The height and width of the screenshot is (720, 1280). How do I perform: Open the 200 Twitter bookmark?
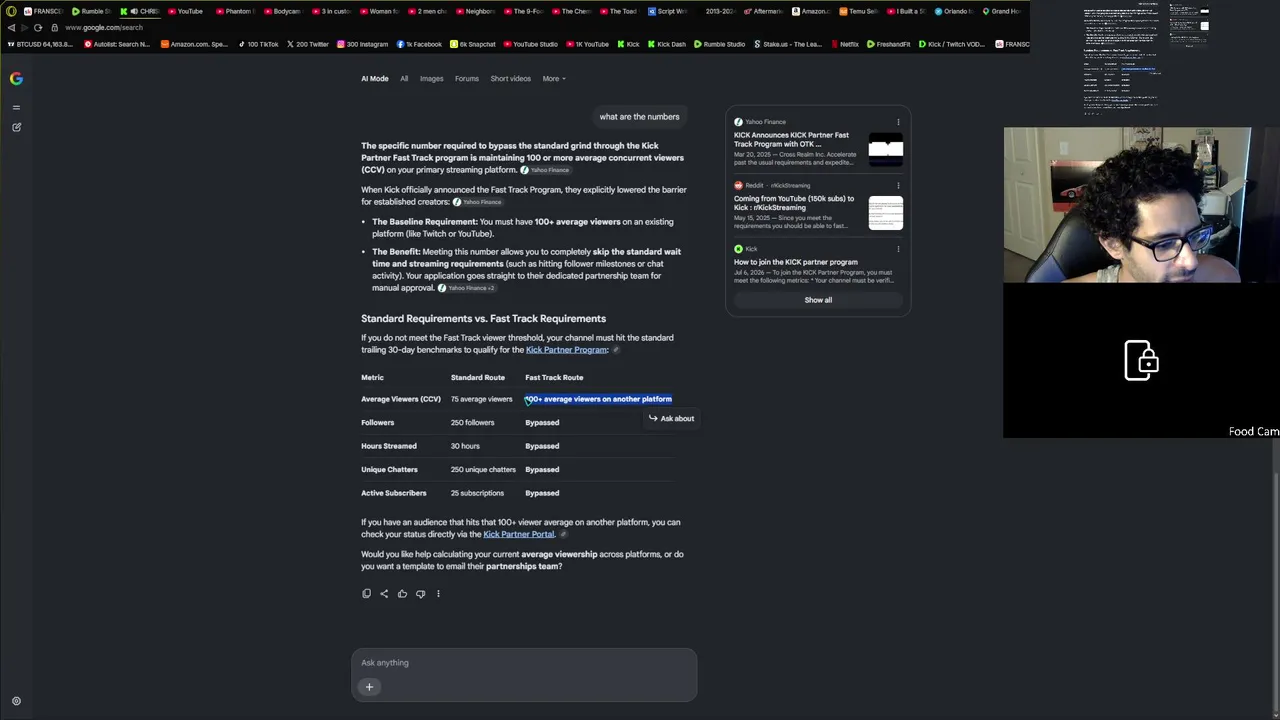(x=307, y=44)
